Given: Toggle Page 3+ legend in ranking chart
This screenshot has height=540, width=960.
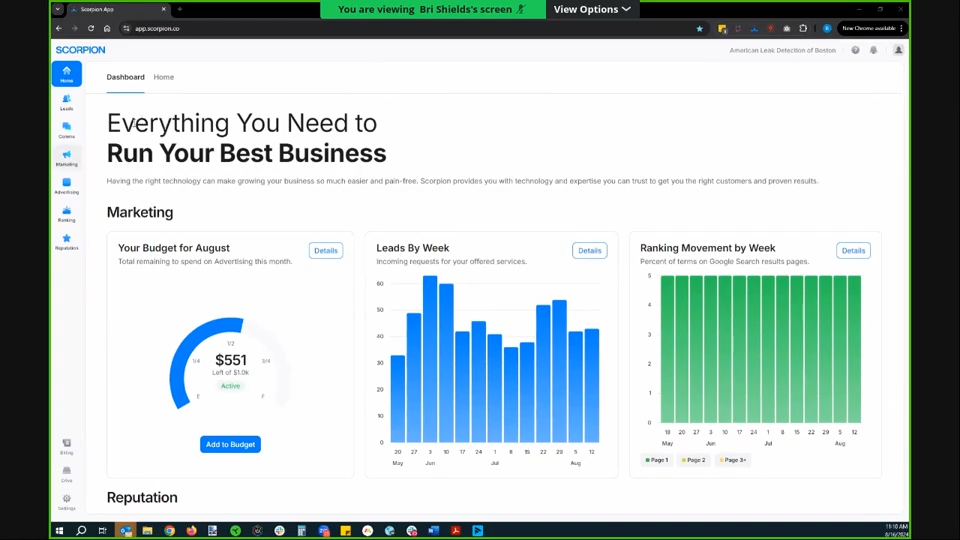Looking at the screenshot, I should 733,460.
